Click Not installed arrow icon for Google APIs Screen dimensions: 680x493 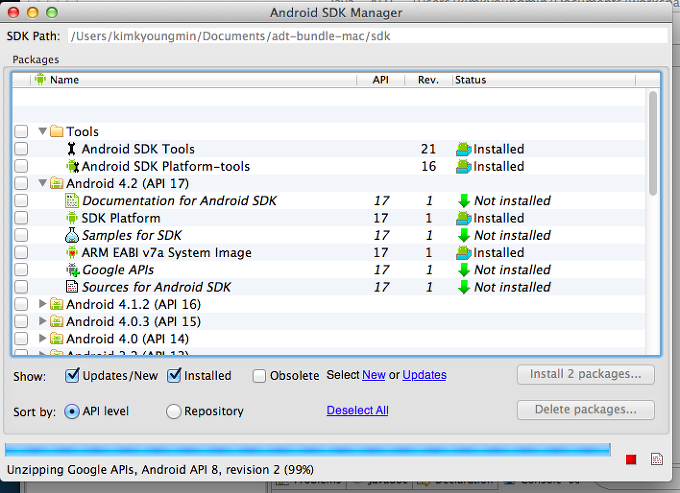(464, 270)
